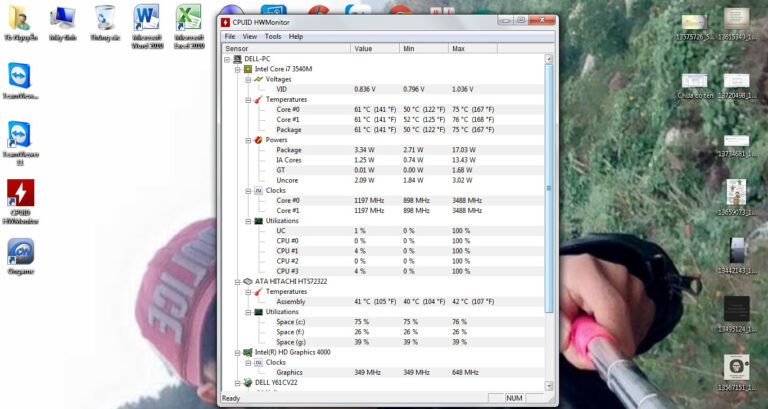Click the Value column header
The height and width of the screenshot is (409, 768).
[x=375, y=48]
